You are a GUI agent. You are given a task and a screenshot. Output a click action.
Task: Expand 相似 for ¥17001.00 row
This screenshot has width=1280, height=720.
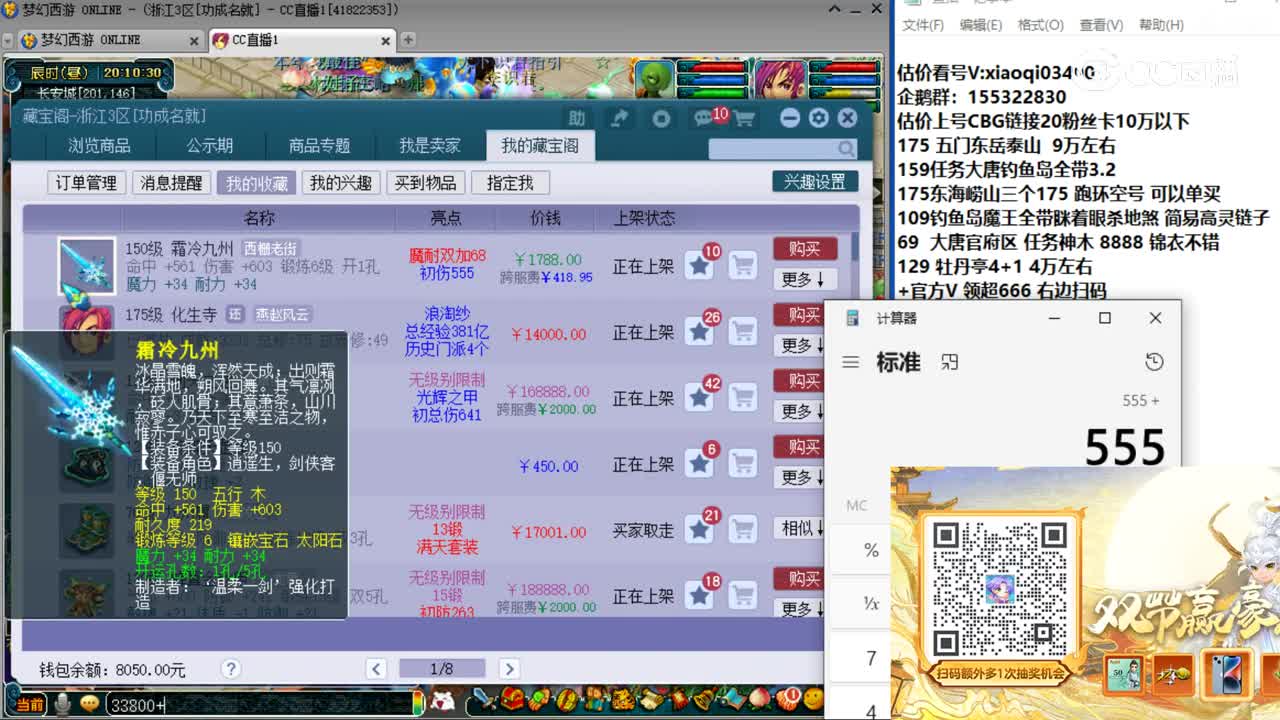coord(801,528)
